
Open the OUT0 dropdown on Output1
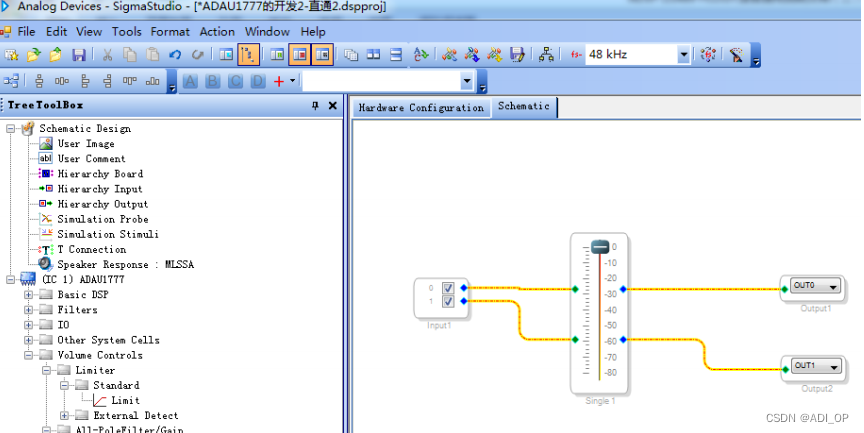pyautogui.click(x=833, y=286)
